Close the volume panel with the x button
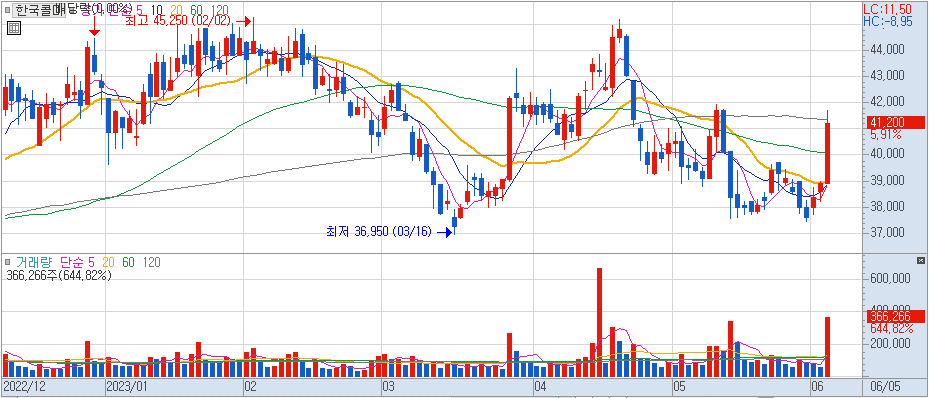Screen dimensions: 929x398 920,261
